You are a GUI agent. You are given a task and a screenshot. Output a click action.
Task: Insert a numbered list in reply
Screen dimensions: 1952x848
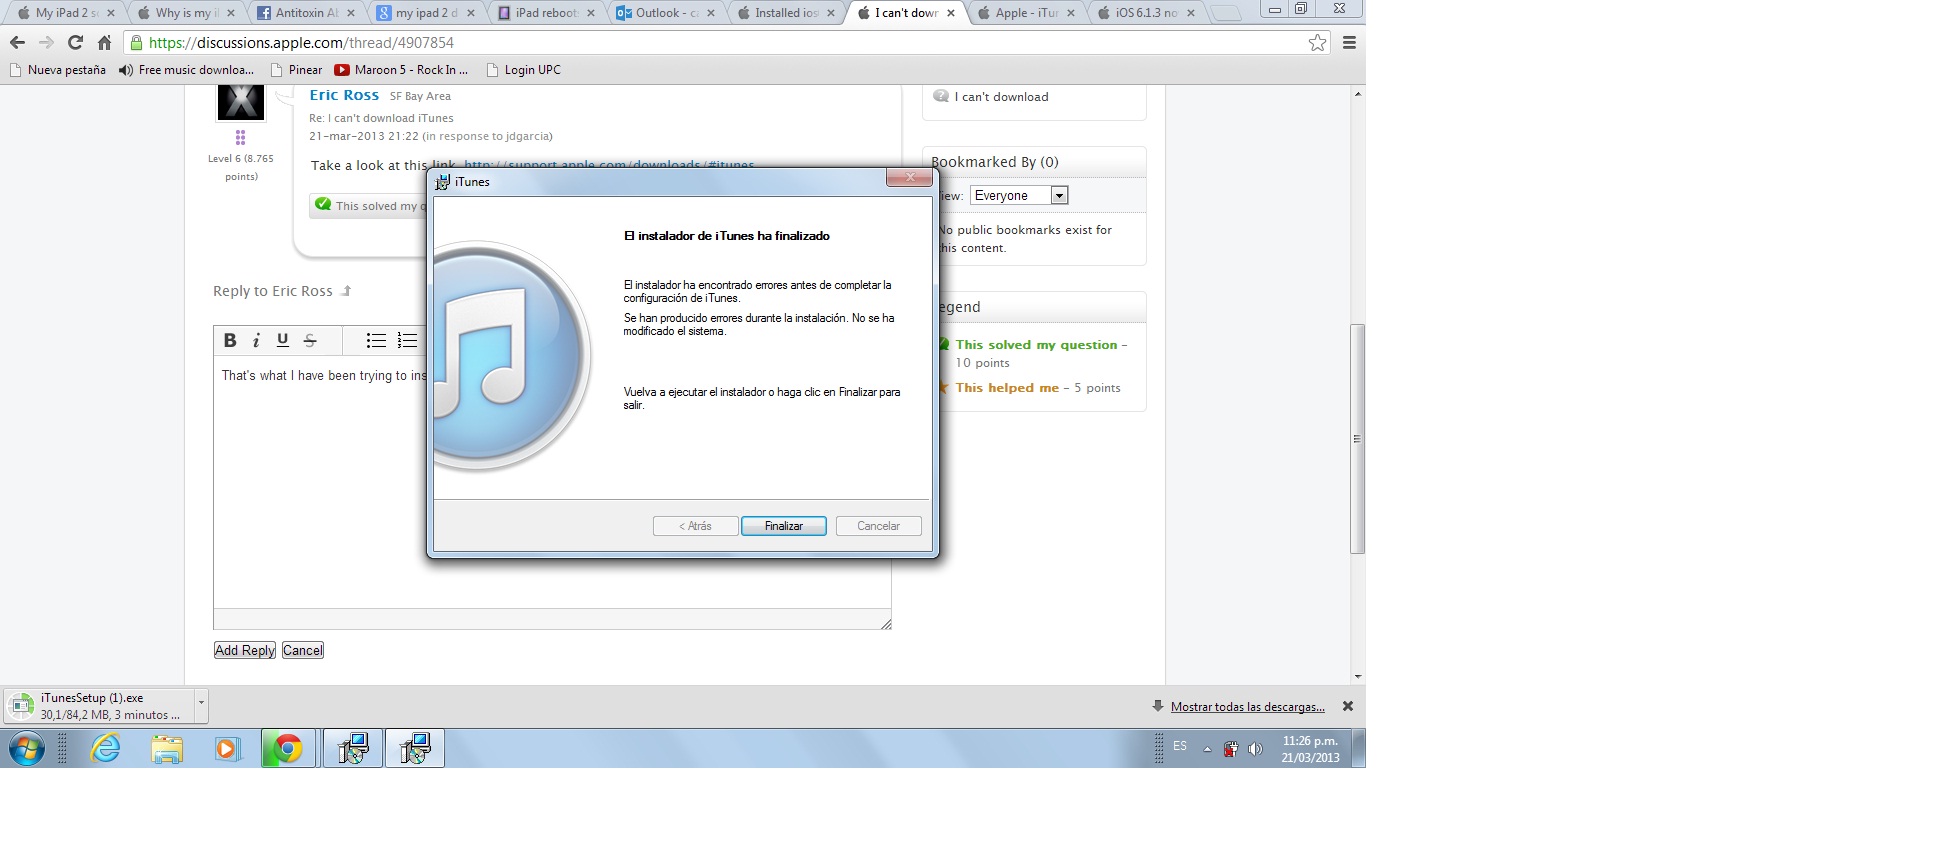(x=407, y=340)
